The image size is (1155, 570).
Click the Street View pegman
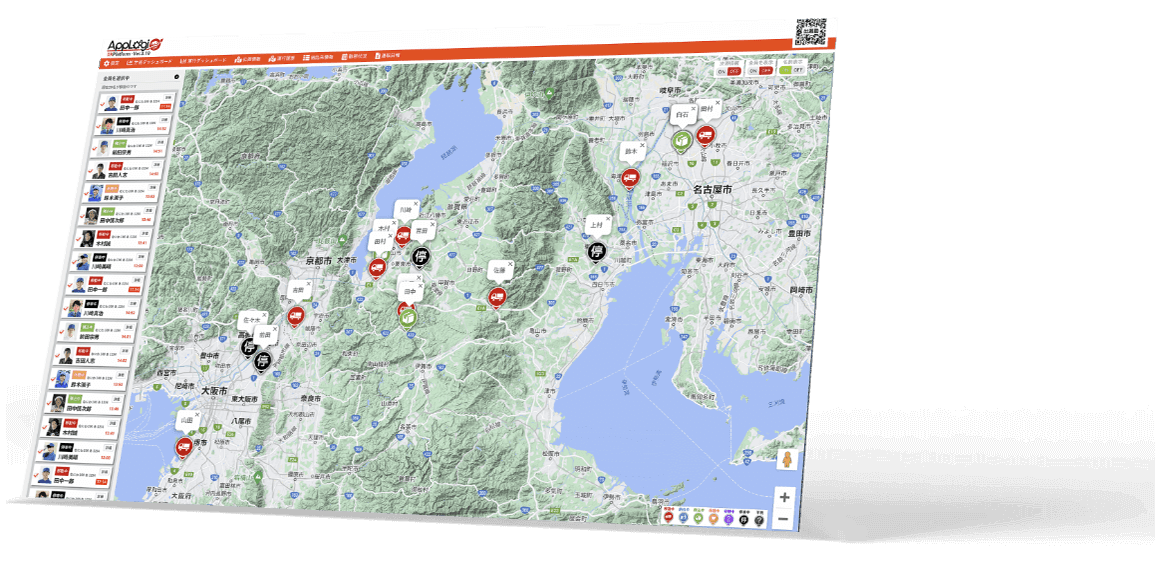click(787, 460)
